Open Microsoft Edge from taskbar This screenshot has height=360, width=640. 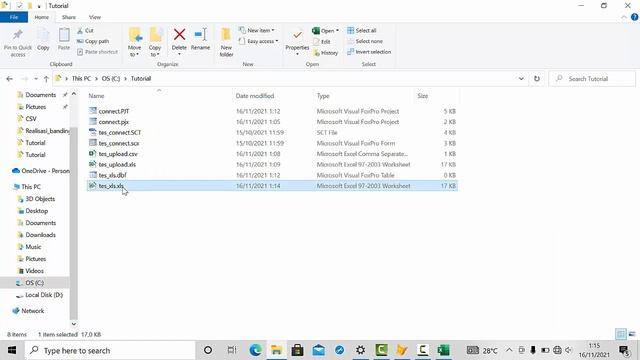coord(256,350)
